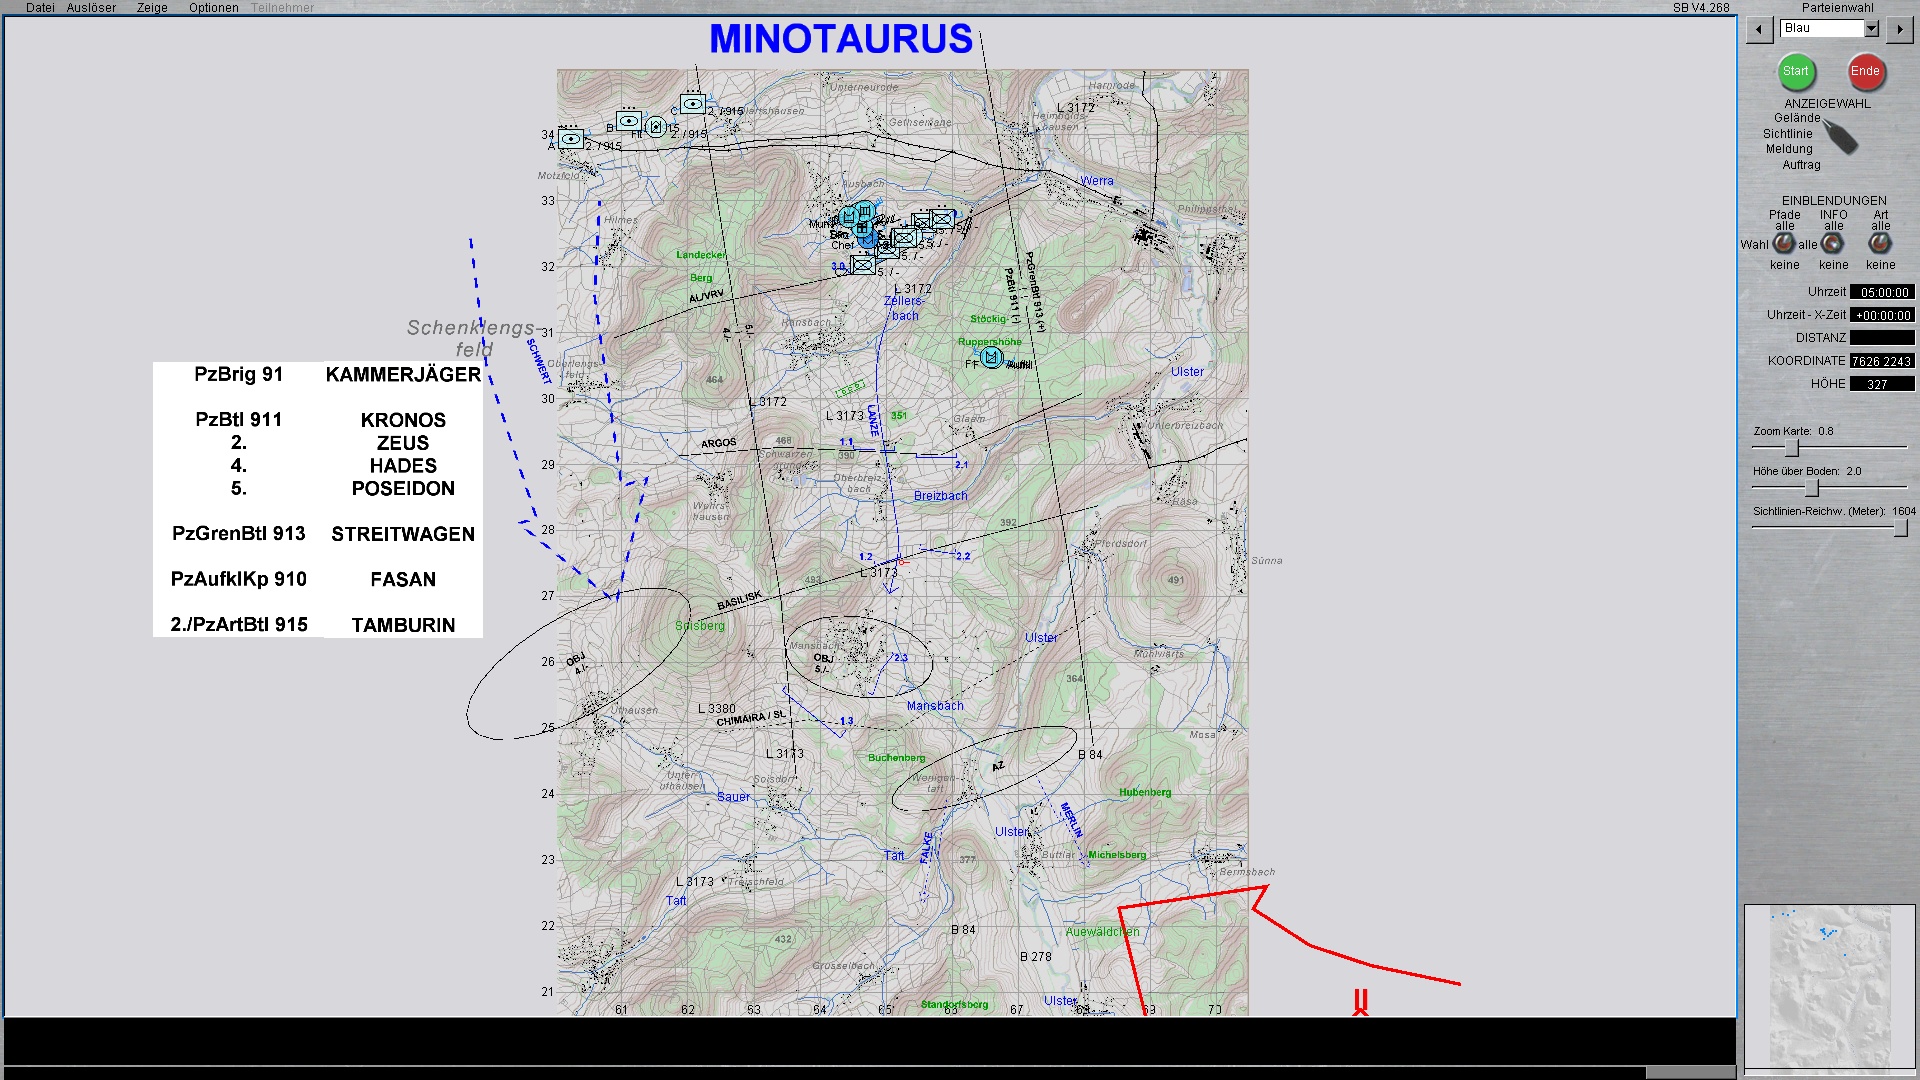The height and width of the screenshot is (1080, 1920).
Task: Set display mode to Sichtlinie
Action: point(1788,134)
